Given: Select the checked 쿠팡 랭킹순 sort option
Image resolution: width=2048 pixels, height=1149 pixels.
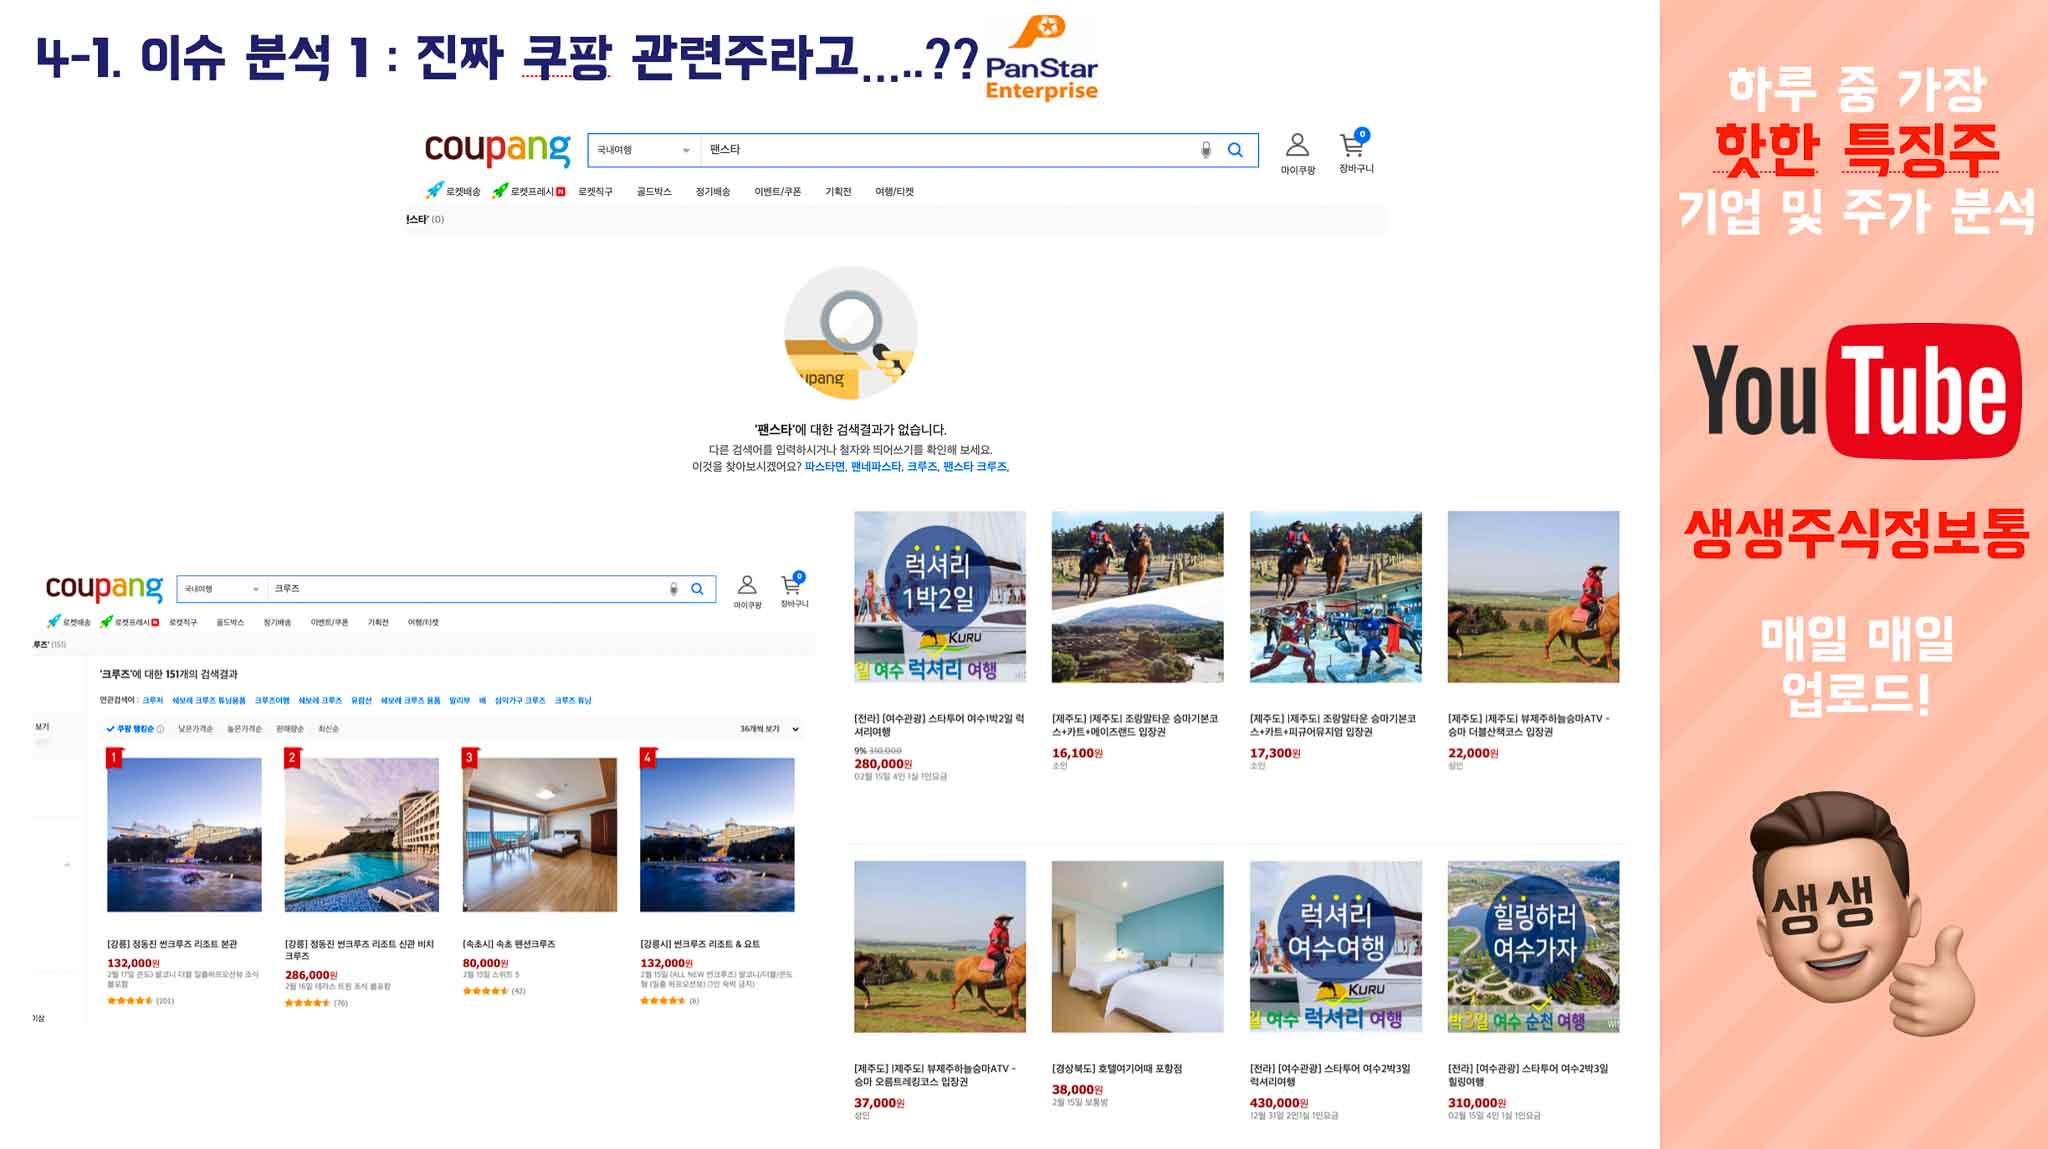Looking at the screenshot, I should [134, 729].
